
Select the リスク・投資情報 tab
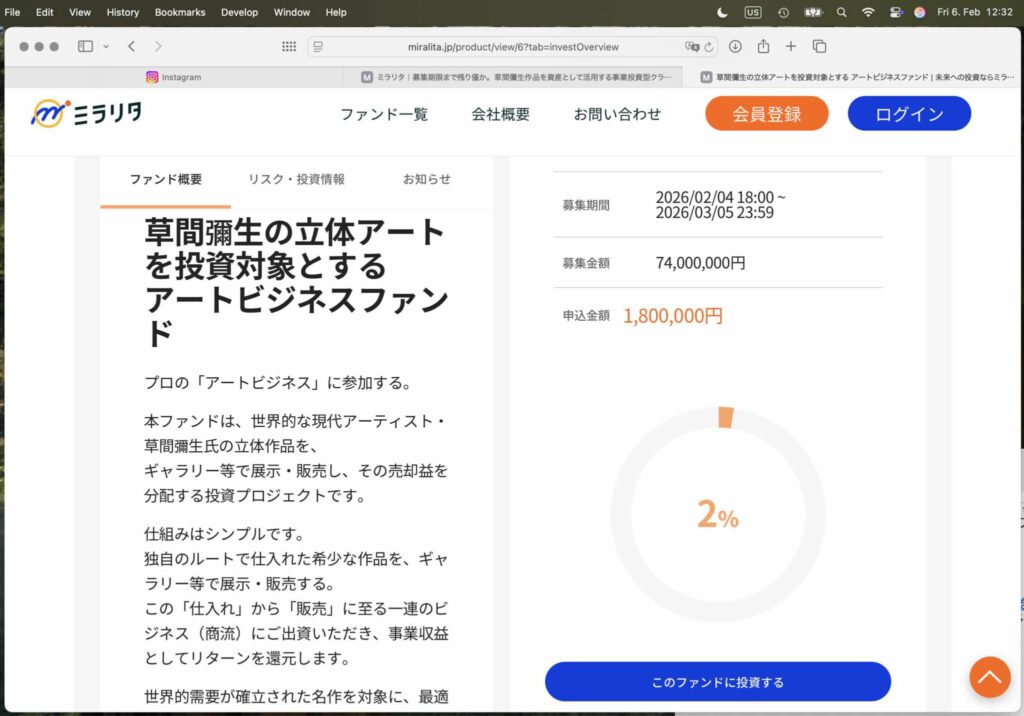tap(296, 179)
